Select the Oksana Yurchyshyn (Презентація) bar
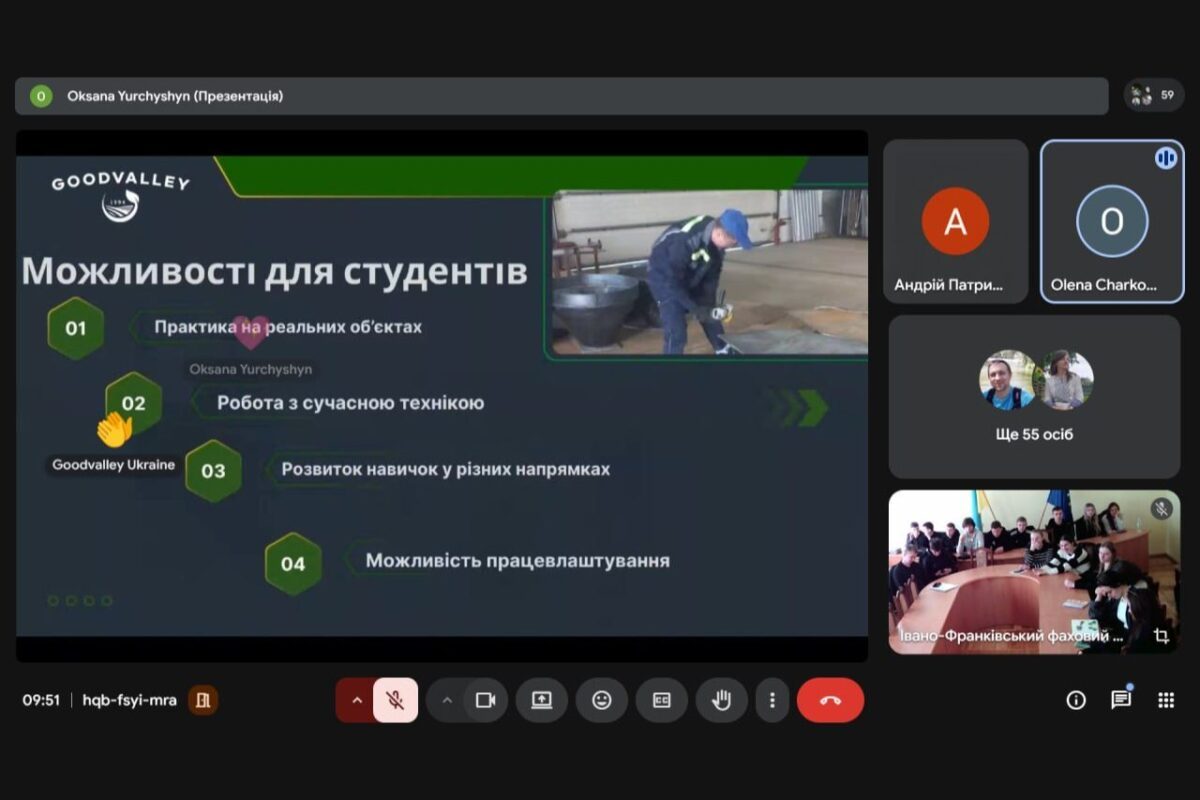 561,96
